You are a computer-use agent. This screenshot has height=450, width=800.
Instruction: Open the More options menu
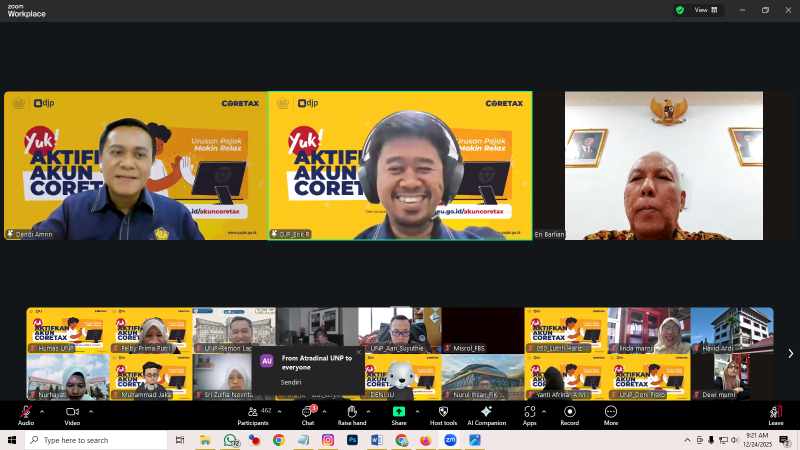tap(610, 412)
